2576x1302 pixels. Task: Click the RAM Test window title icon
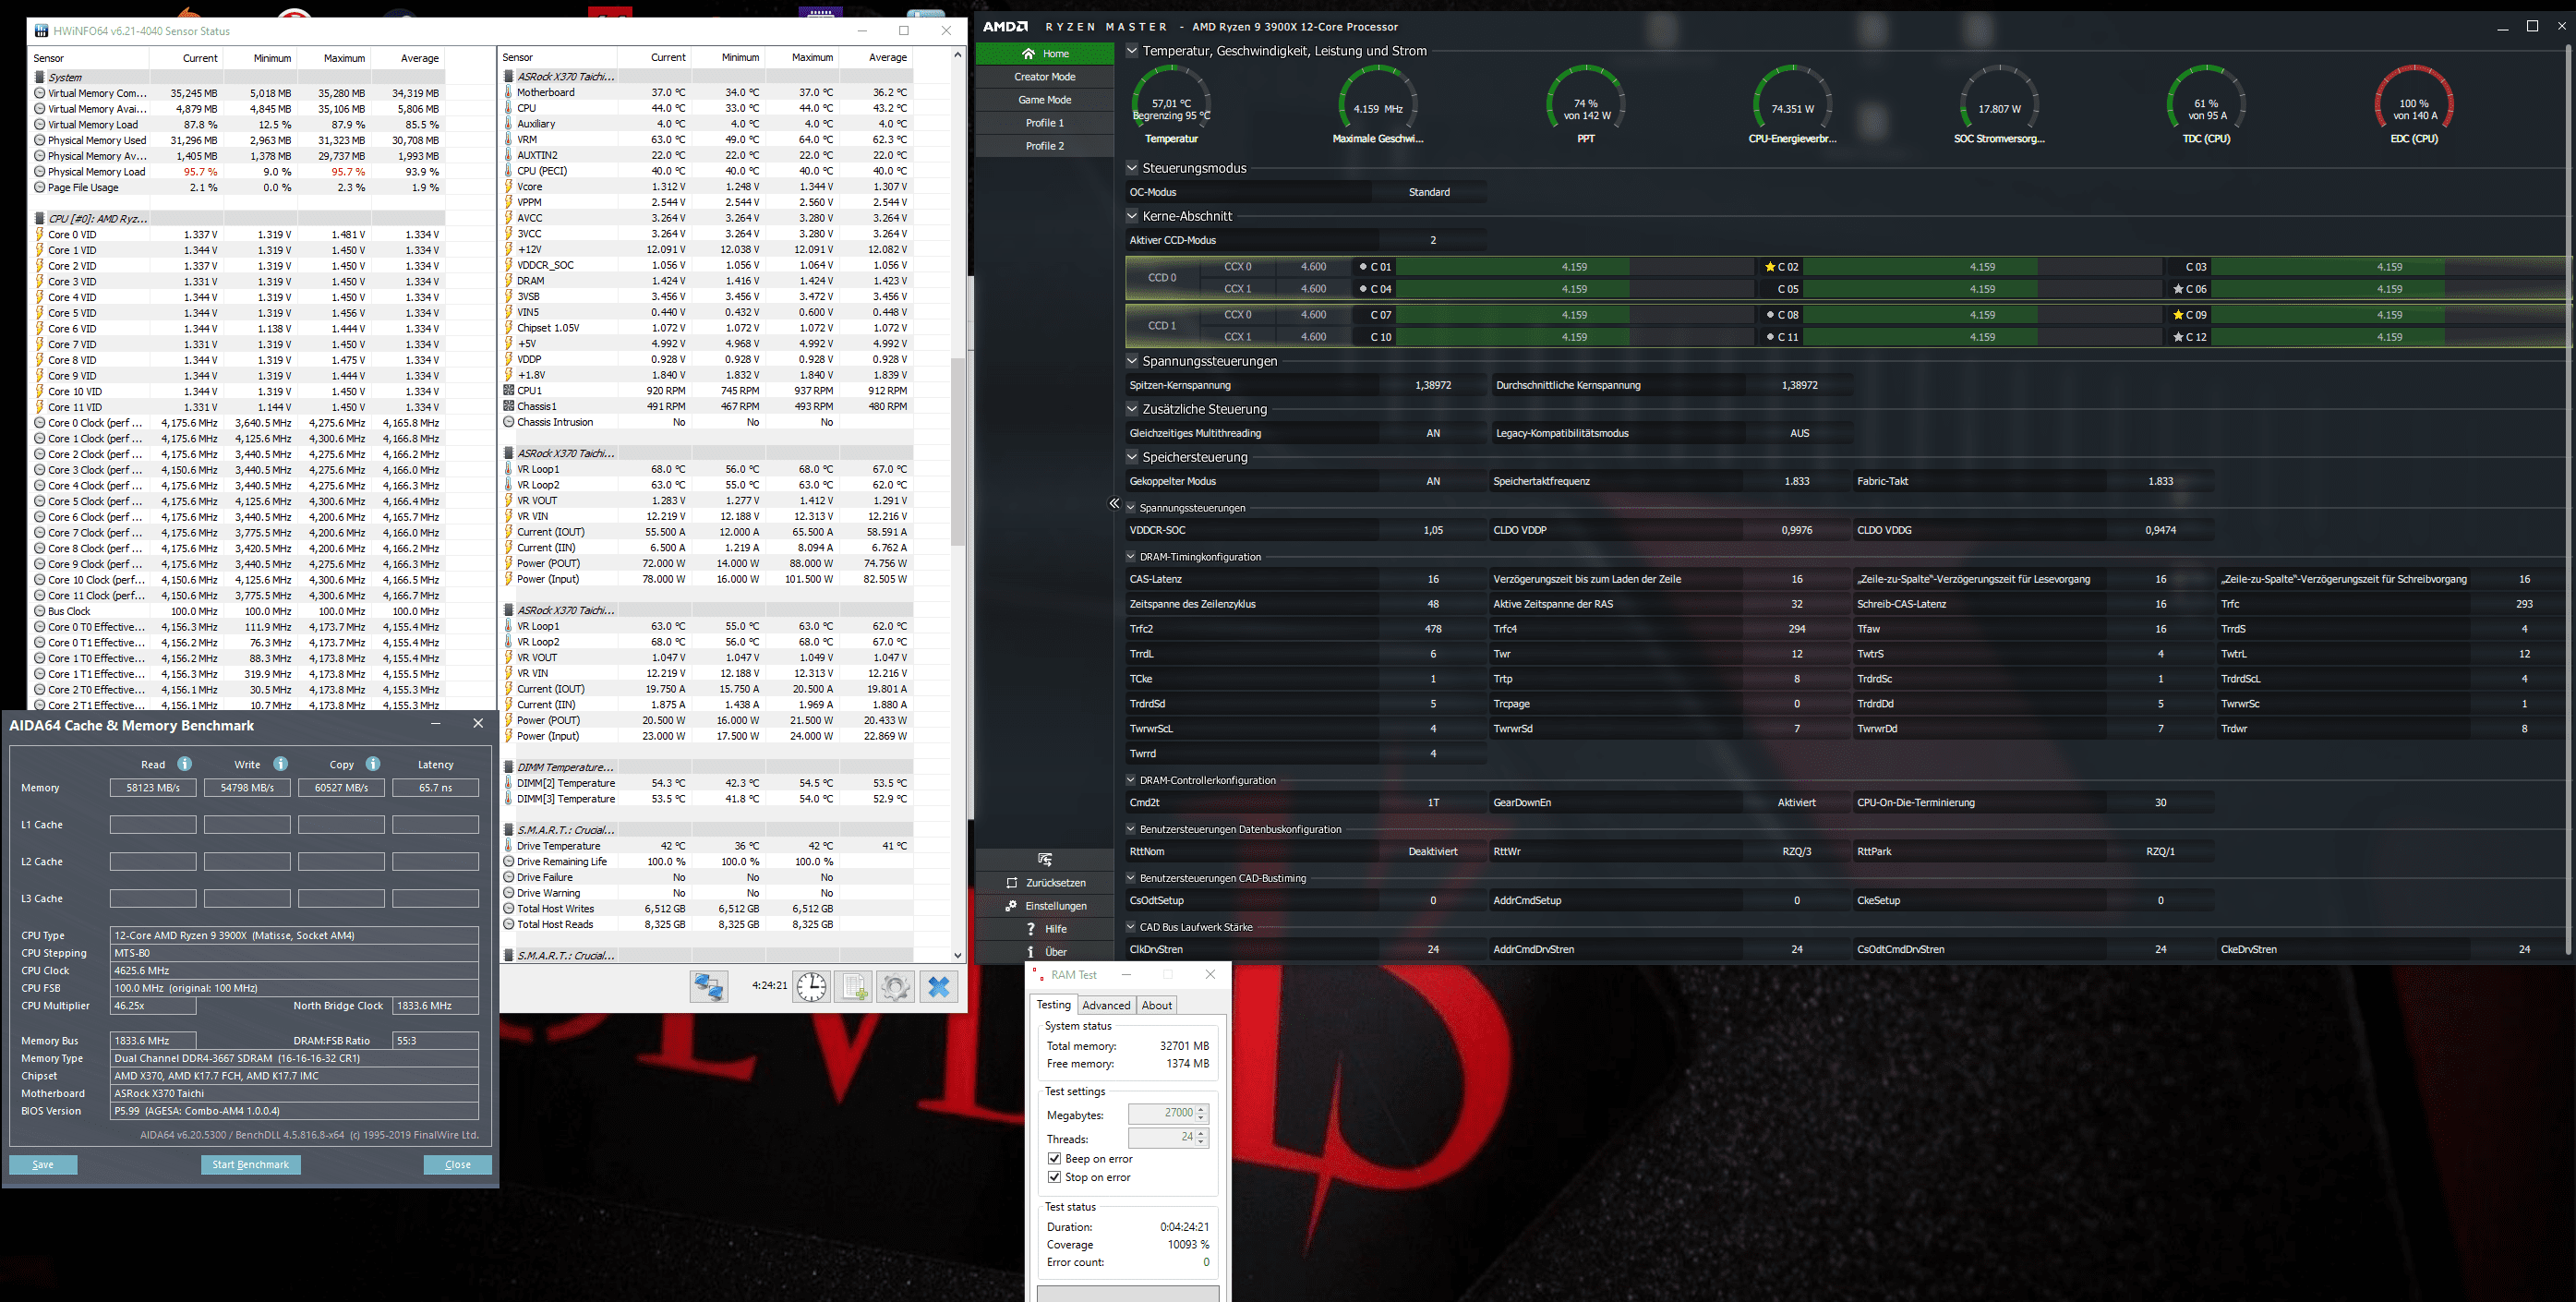[x=1038, y=974]
